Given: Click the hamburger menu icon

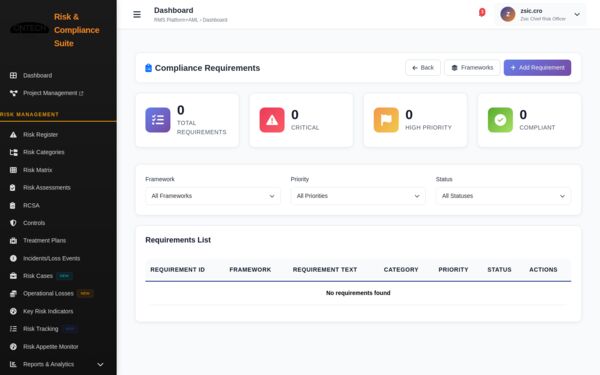Looking at the screenshot, I should pos(137,15).
